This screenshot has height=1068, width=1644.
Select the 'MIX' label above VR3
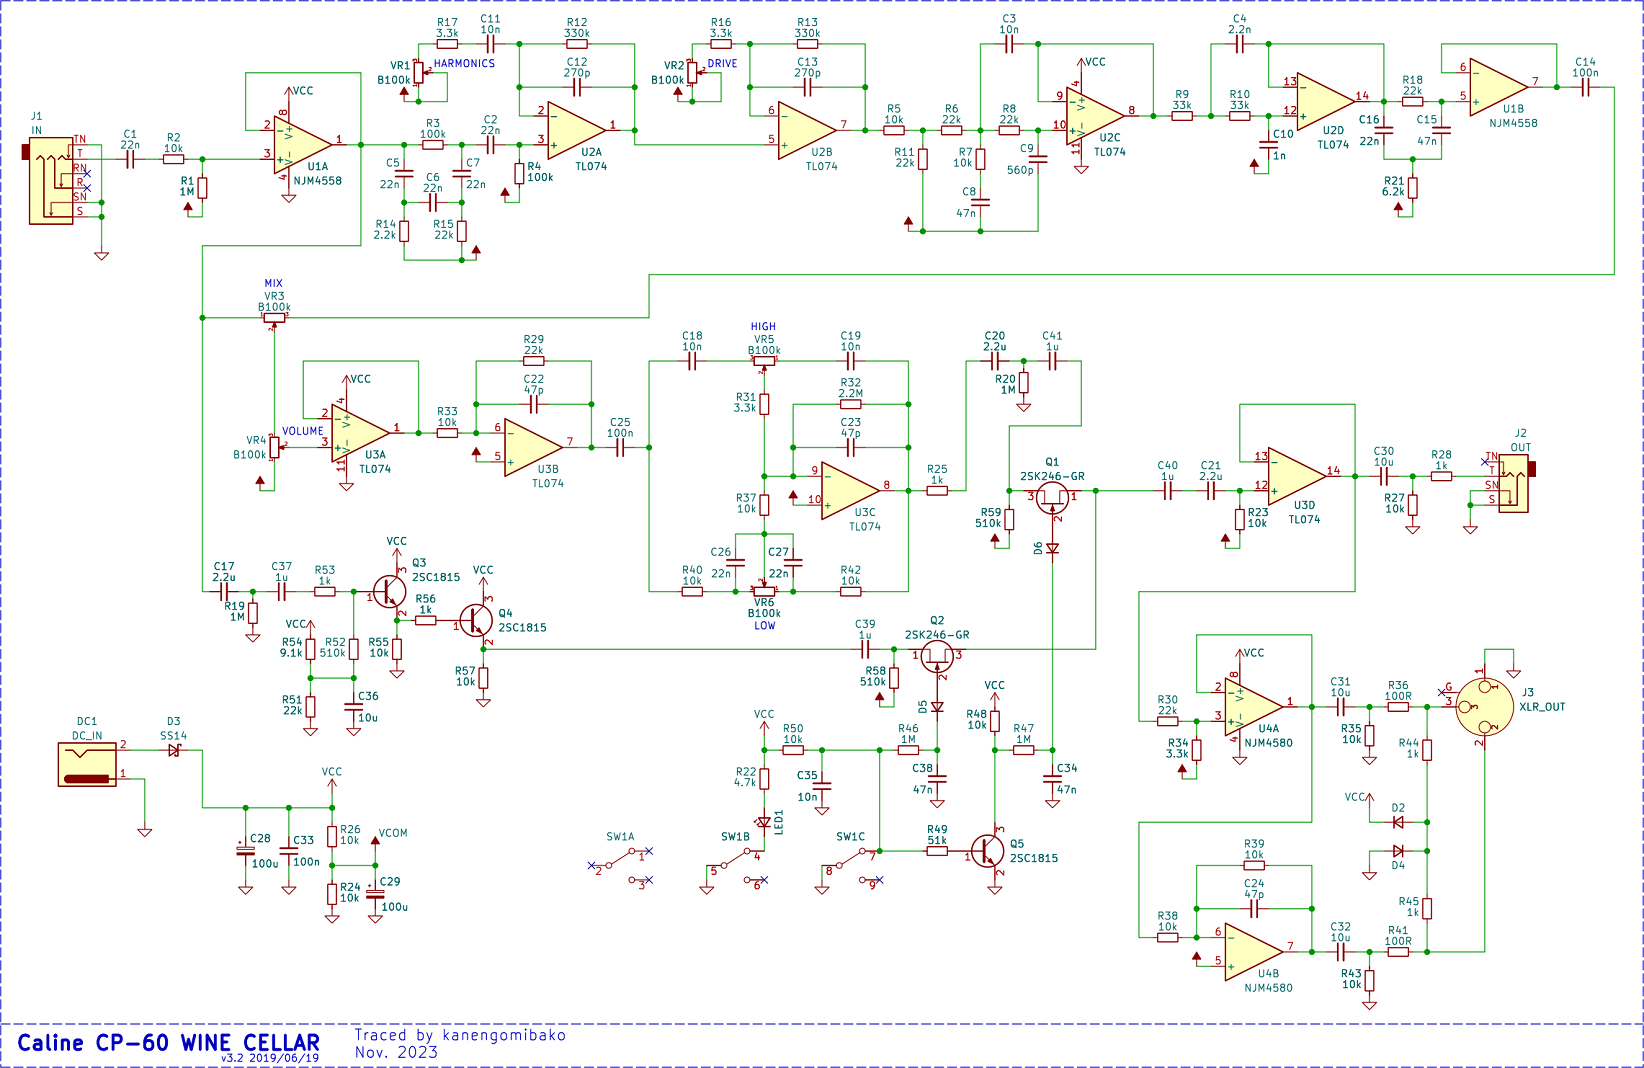[273, 284]
